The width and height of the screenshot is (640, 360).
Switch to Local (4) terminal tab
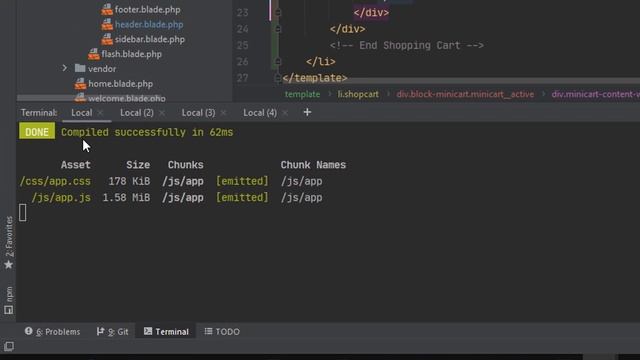click(260, 113)
